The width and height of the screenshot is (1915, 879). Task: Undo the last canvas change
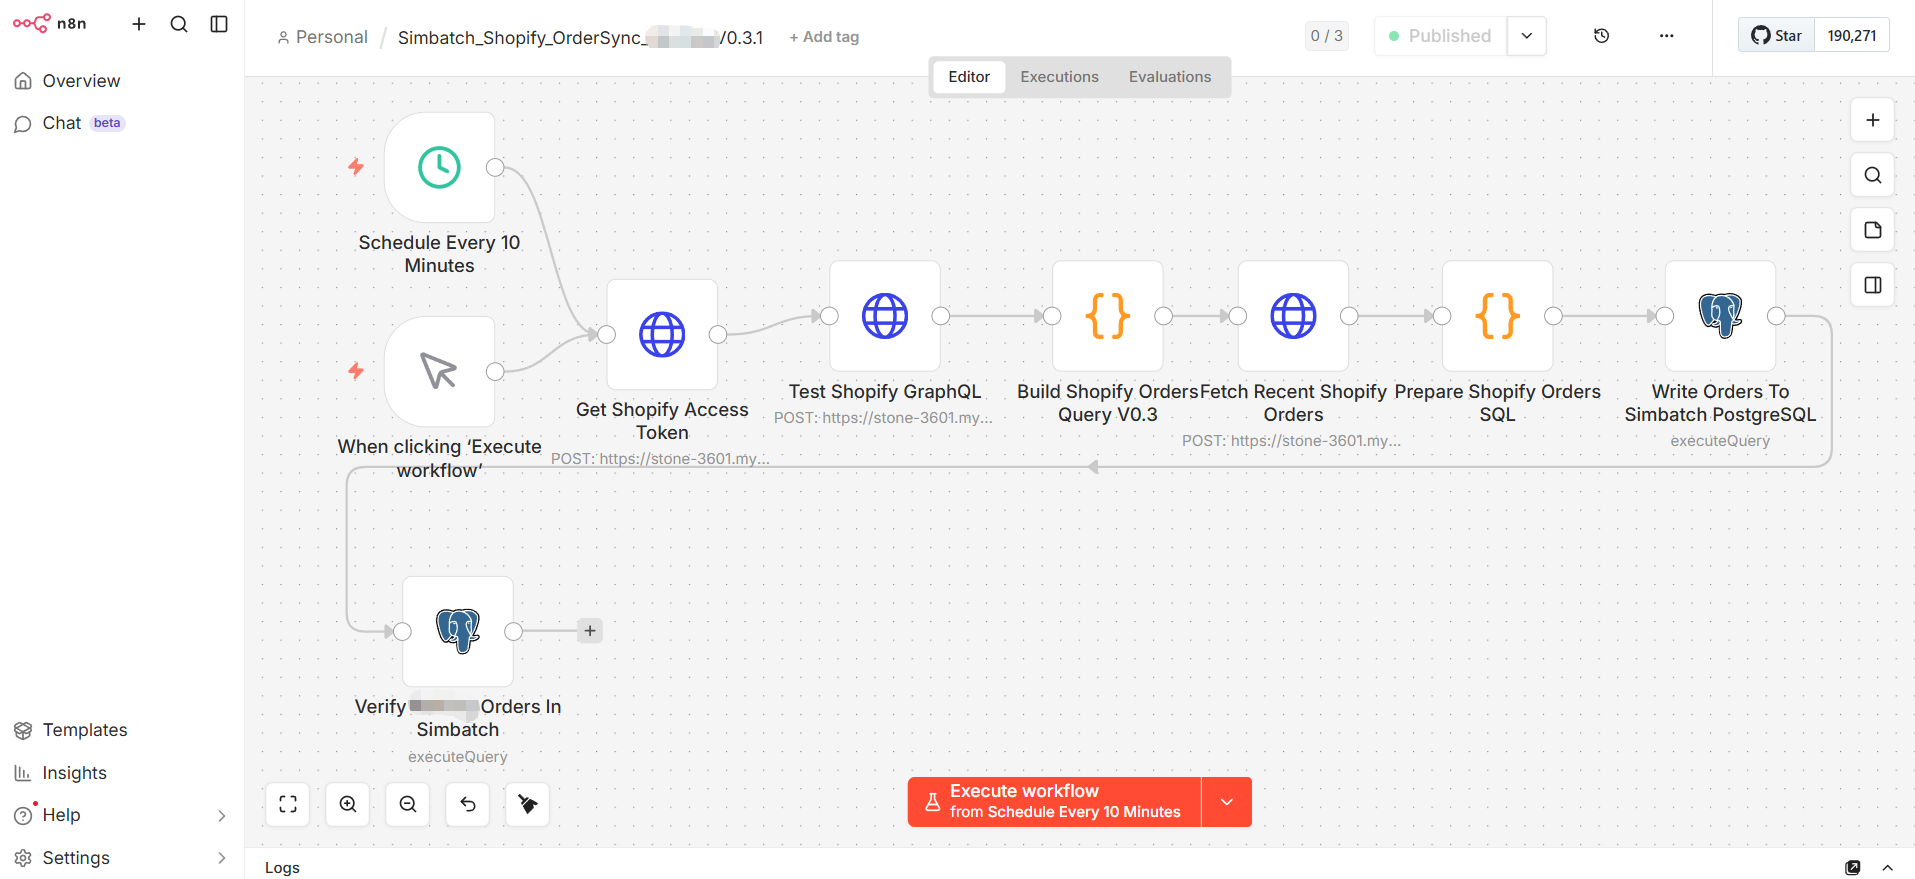click(x=468, y=804)
